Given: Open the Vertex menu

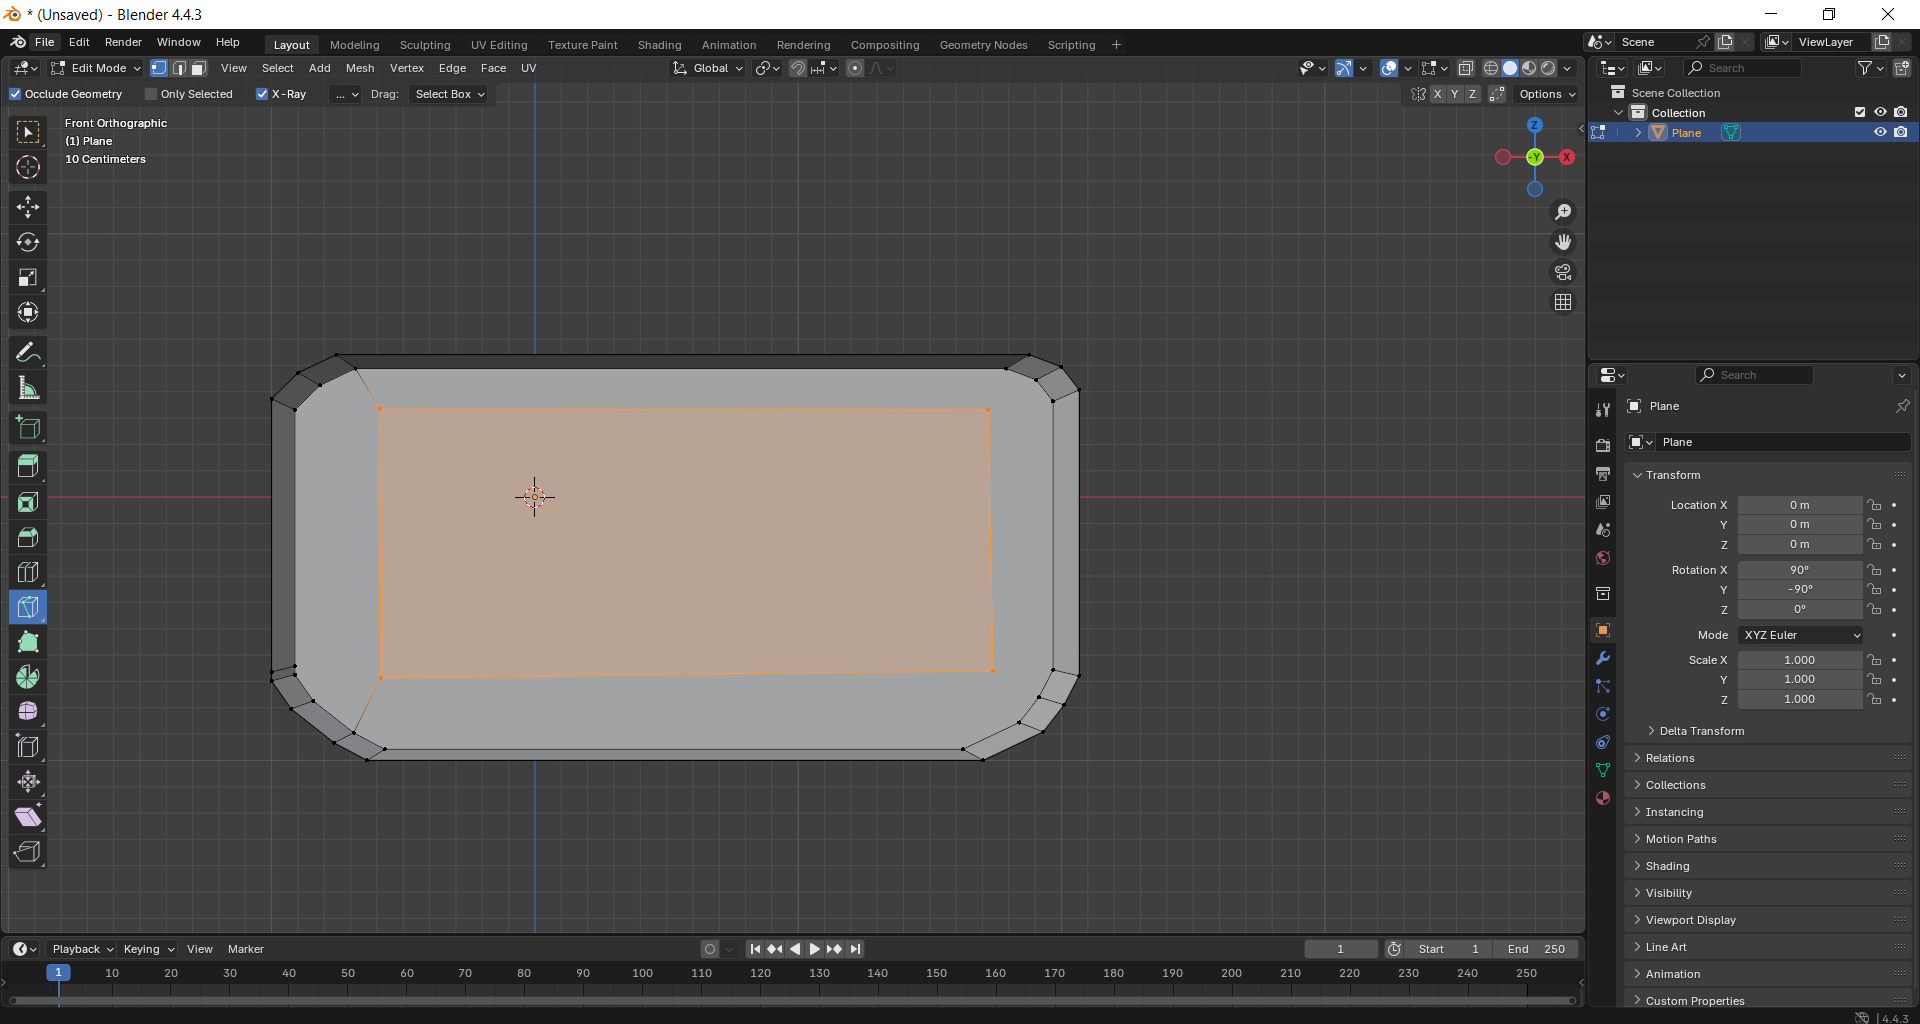Looking at the screenshot, I should pyautogui.click(x=407, y=68).
